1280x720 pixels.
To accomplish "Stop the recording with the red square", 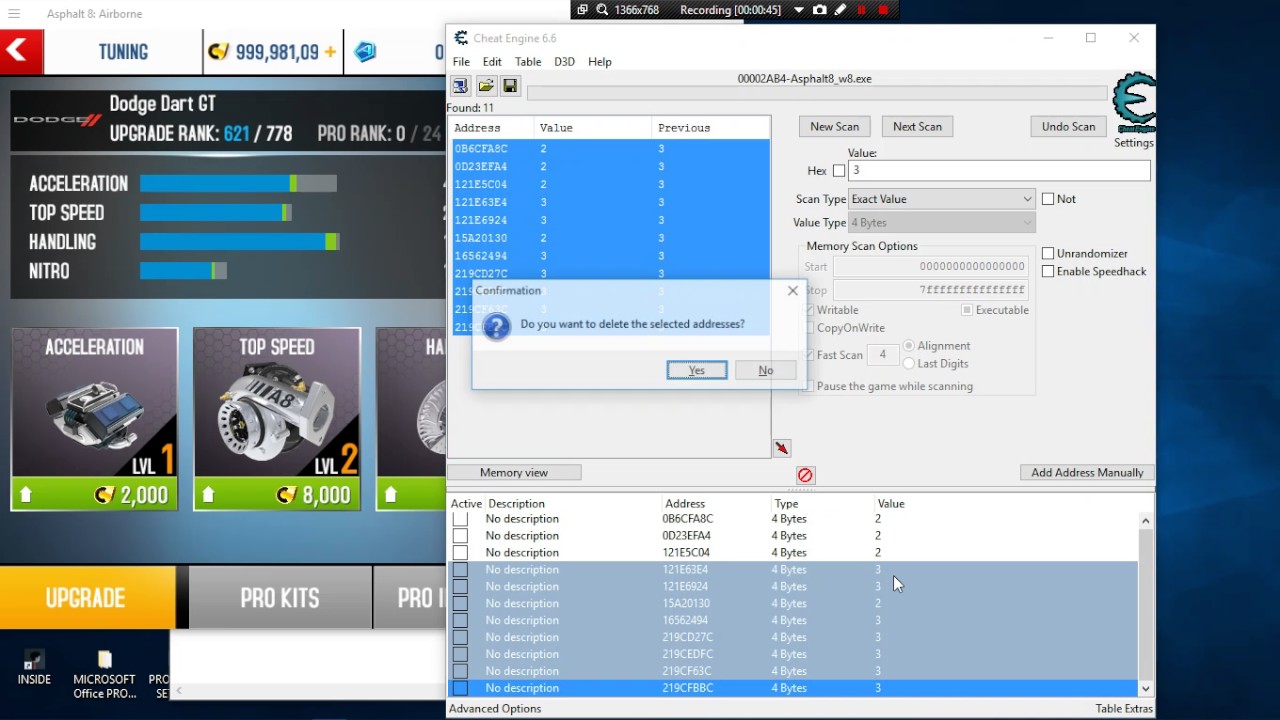I will tap(883, 10).
